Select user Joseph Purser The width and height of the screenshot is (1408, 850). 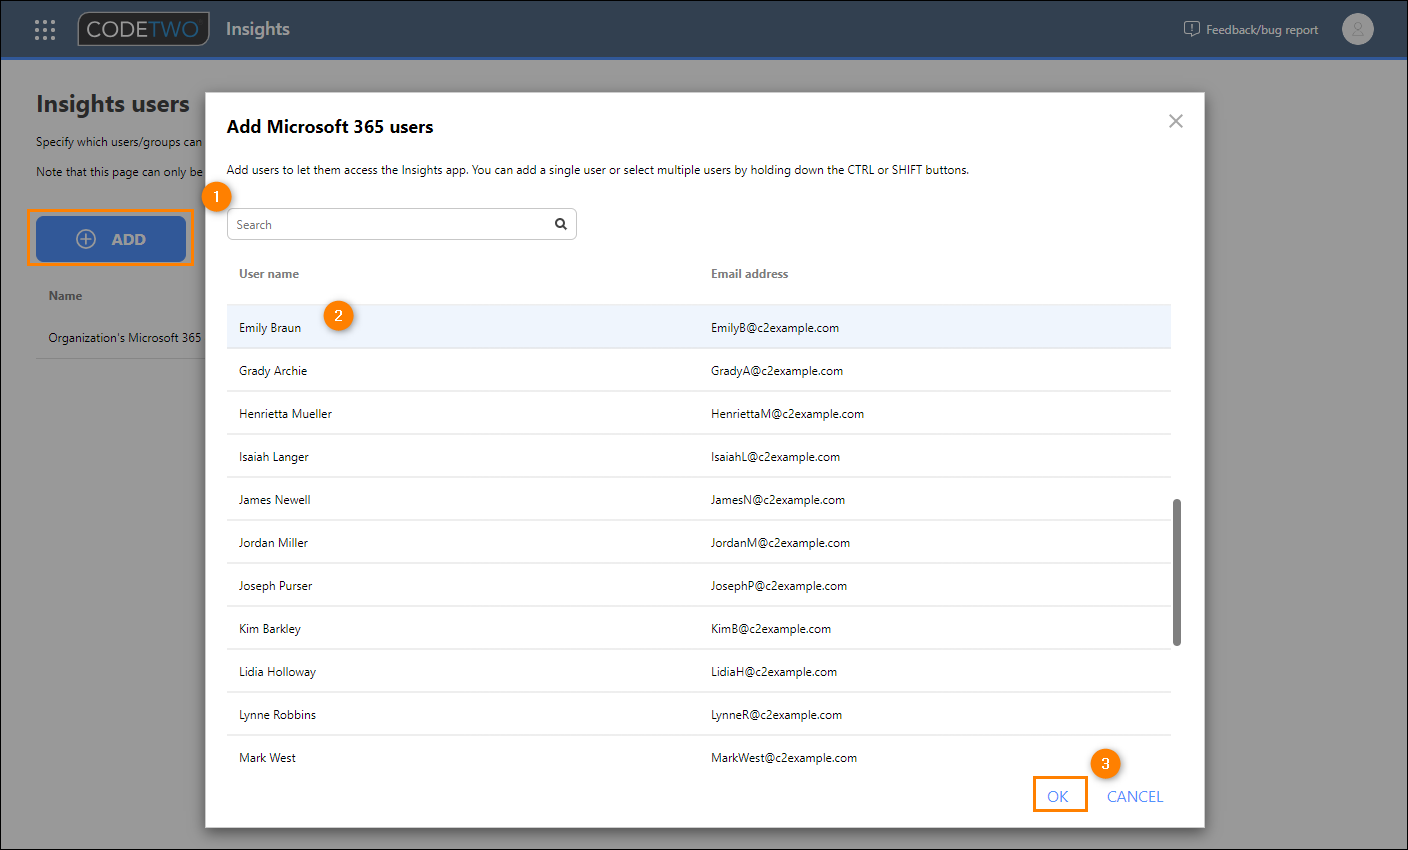point(699,585)
